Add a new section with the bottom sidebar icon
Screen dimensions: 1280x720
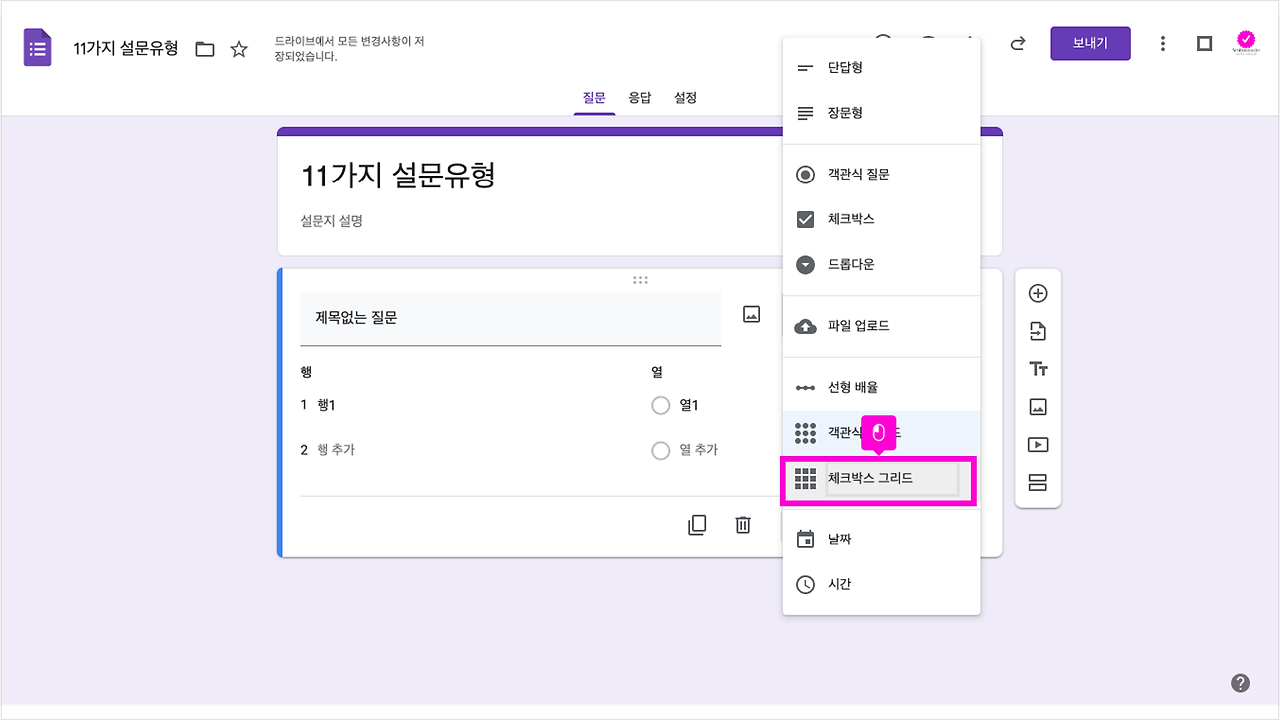click(1038, 482)
